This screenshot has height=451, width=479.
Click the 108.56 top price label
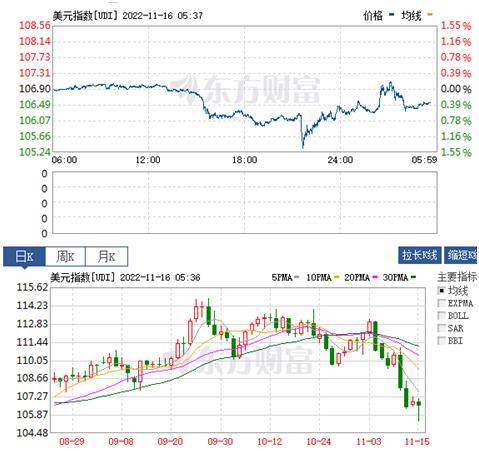tap(35, 25)
